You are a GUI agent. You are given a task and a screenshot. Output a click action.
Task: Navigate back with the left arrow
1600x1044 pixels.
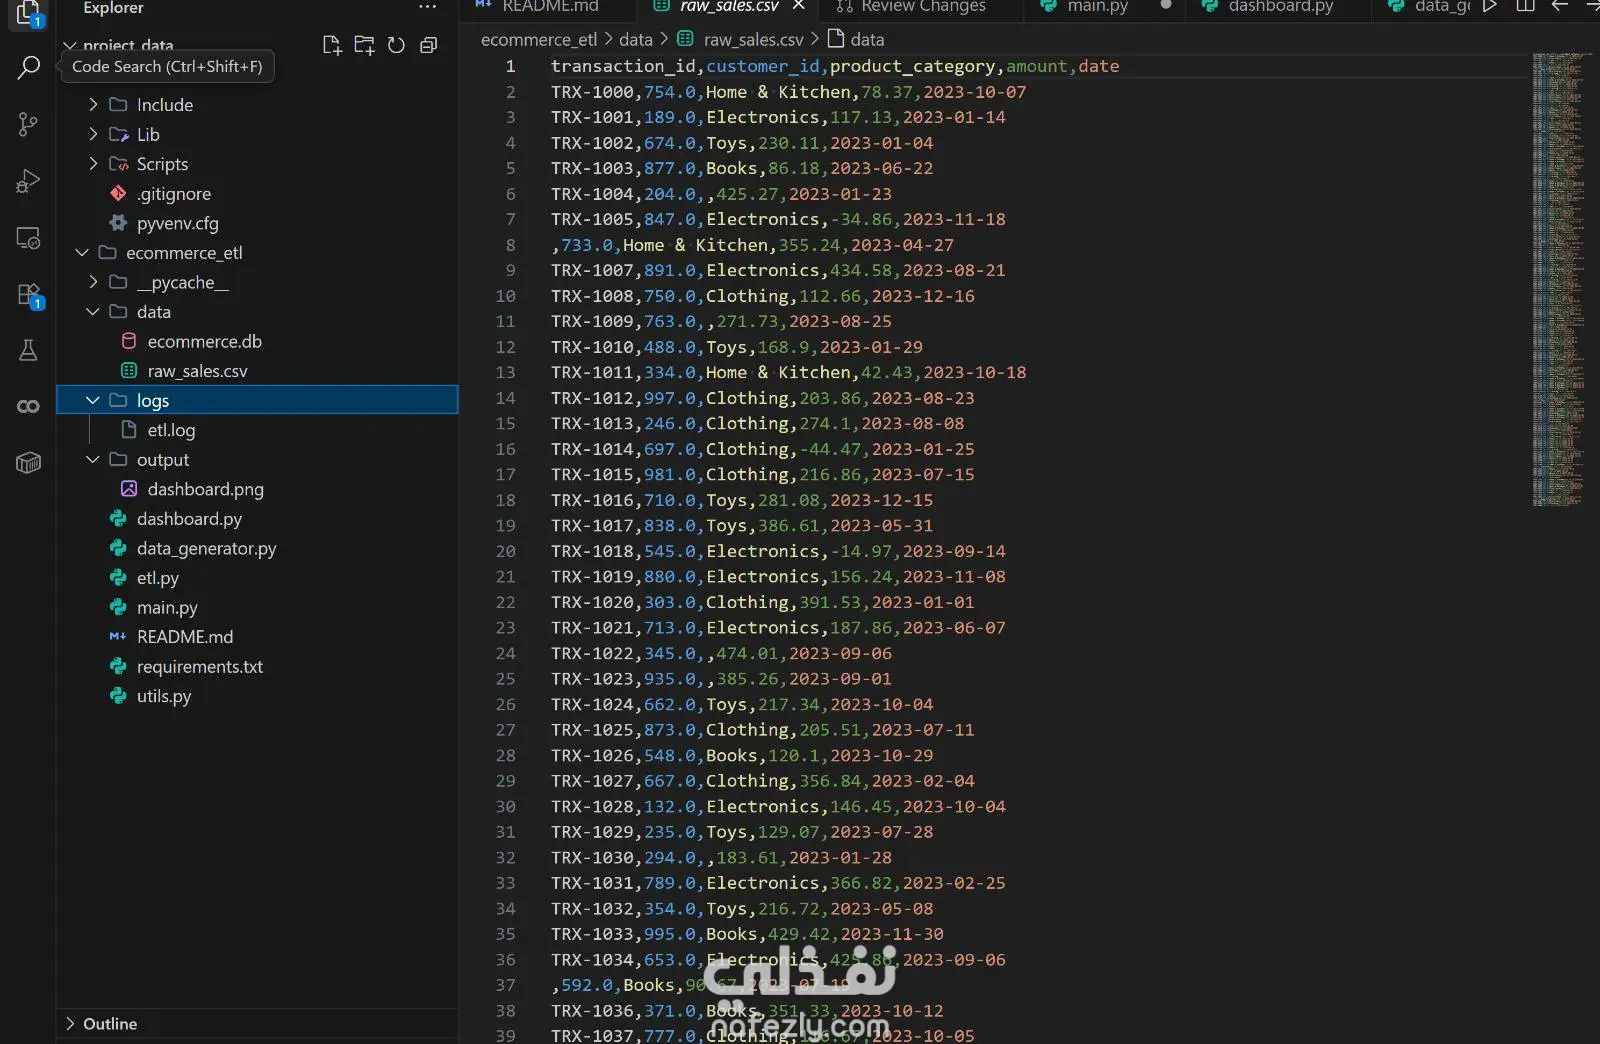pos(1559,6)
